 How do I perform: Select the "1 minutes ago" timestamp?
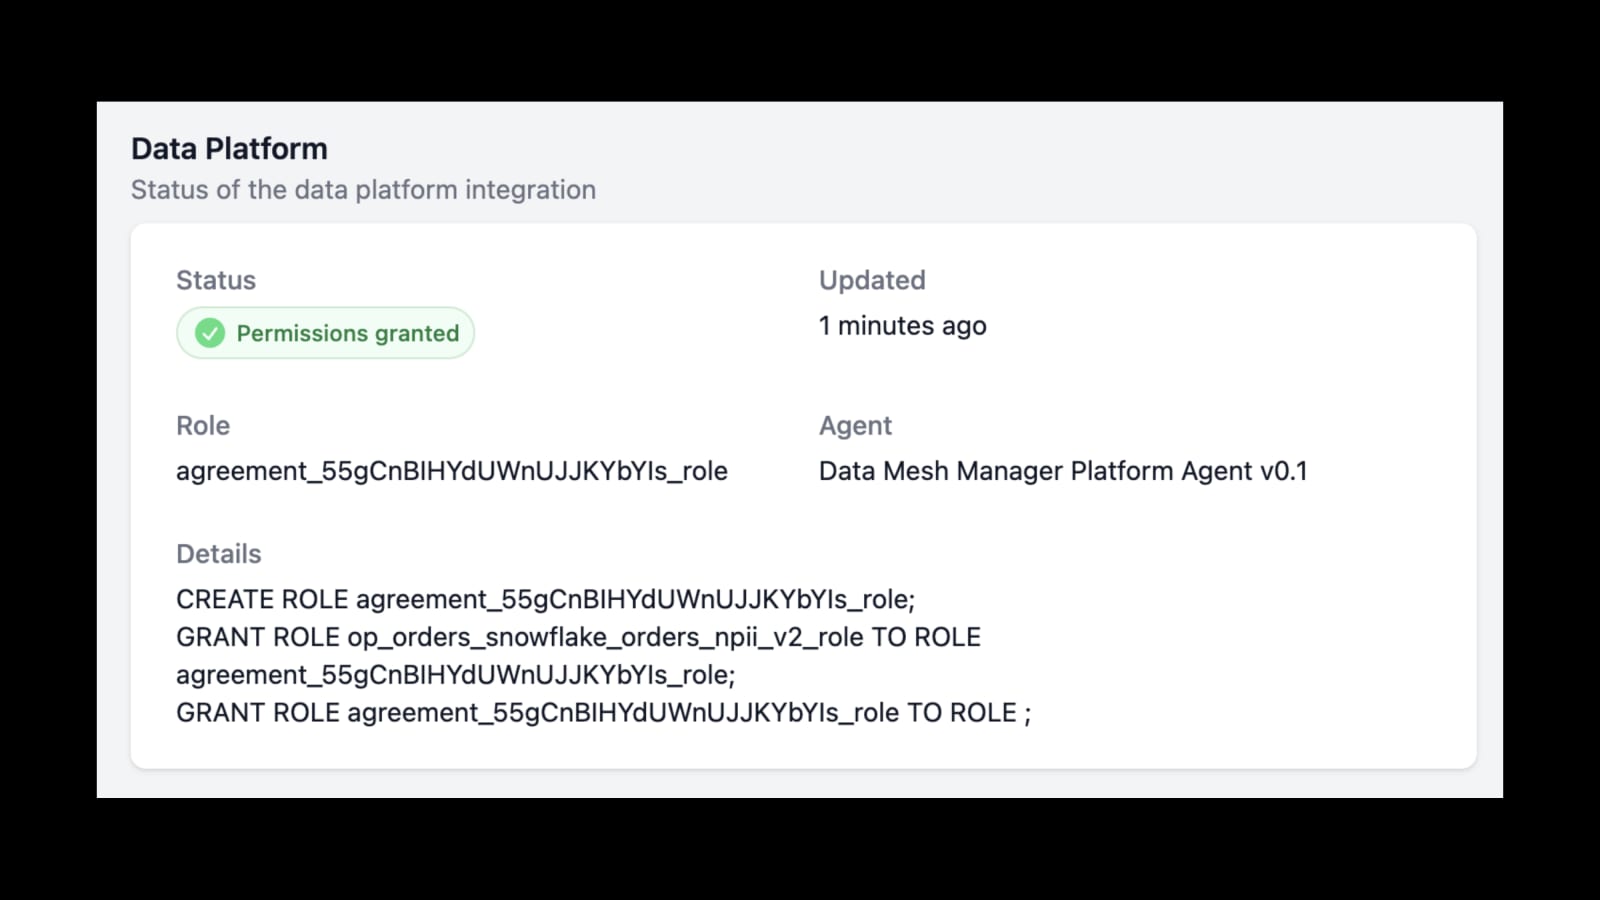click(902, 326)
